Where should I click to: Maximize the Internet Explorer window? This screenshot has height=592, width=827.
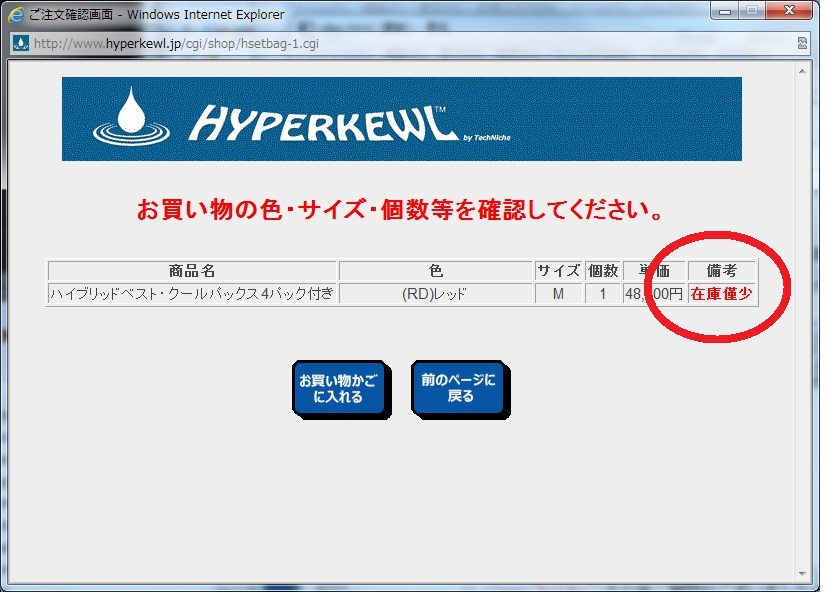tap(752, 11)
